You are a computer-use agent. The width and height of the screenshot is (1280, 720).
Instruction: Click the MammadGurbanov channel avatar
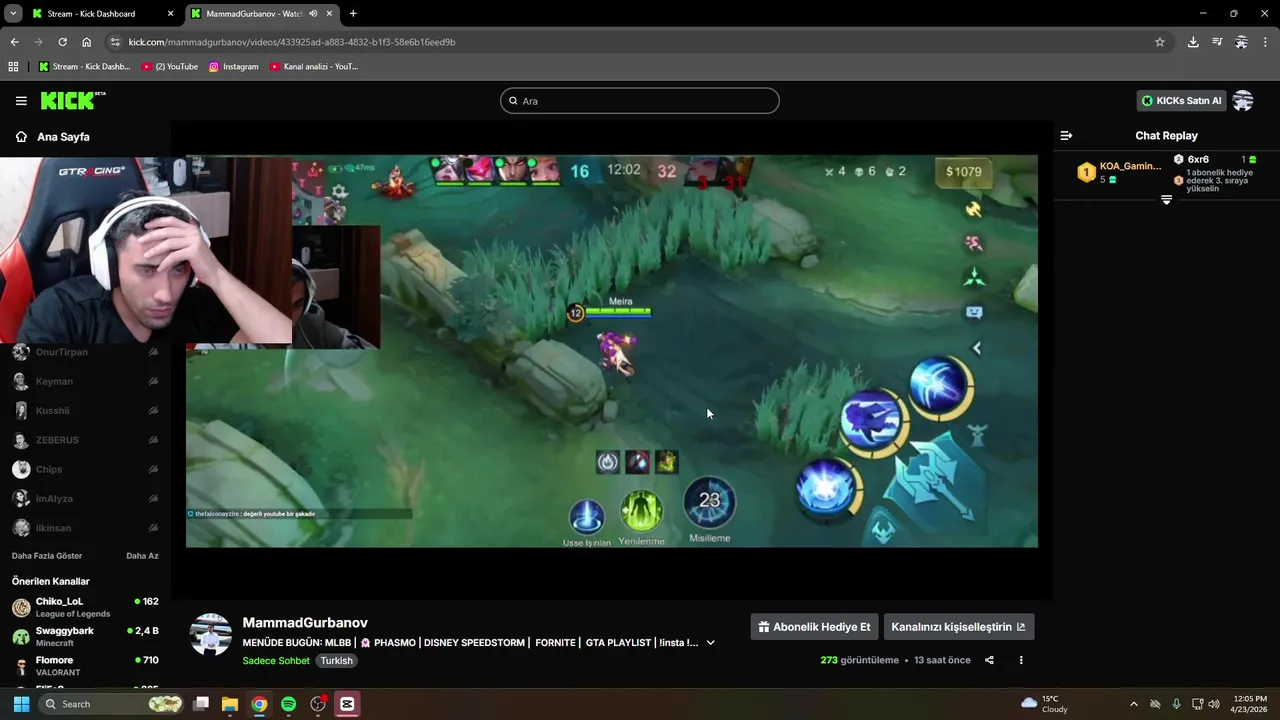click(x=211, y=635)
